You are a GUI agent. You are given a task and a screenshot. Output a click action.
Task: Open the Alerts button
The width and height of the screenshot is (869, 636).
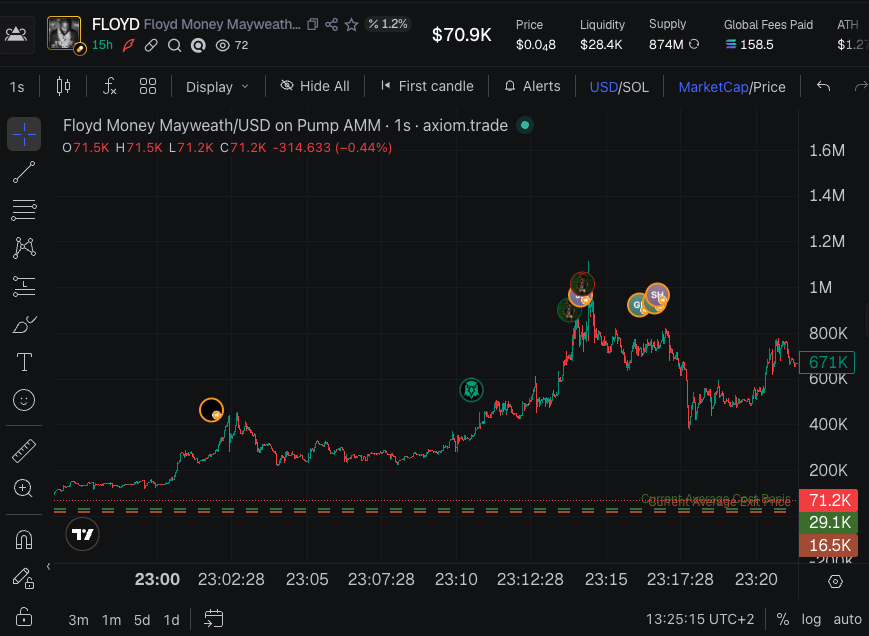pyautogui.click(x=533, y=86)
